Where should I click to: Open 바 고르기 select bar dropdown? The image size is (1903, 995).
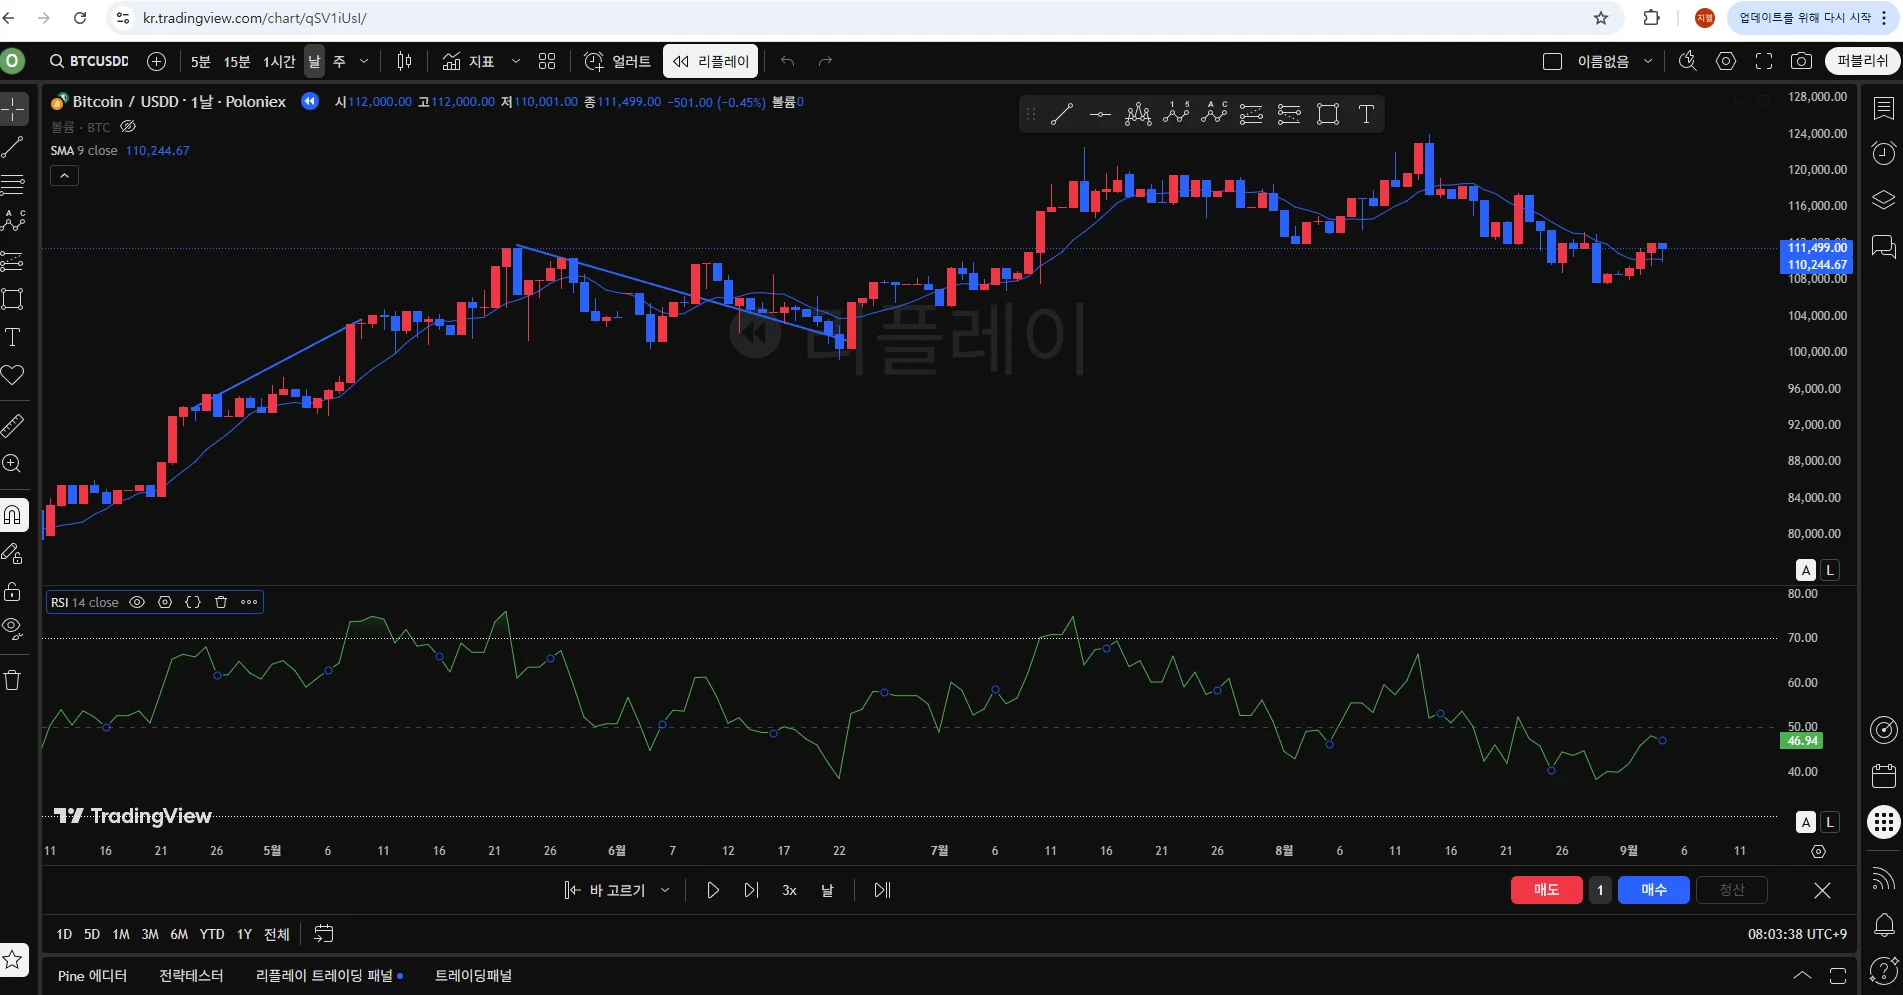(617, 890)
